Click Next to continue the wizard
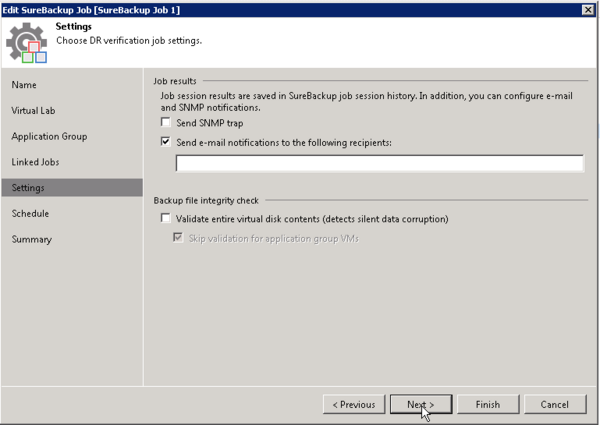The image size is (600, 425). coord(420,404)
